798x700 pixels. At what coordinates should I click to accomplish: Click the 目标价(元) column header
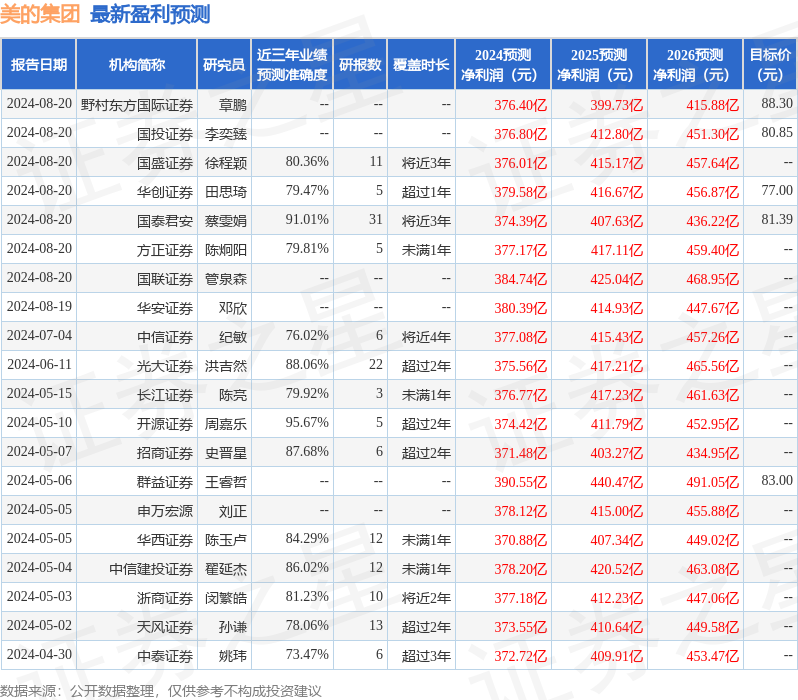[771, 65]
